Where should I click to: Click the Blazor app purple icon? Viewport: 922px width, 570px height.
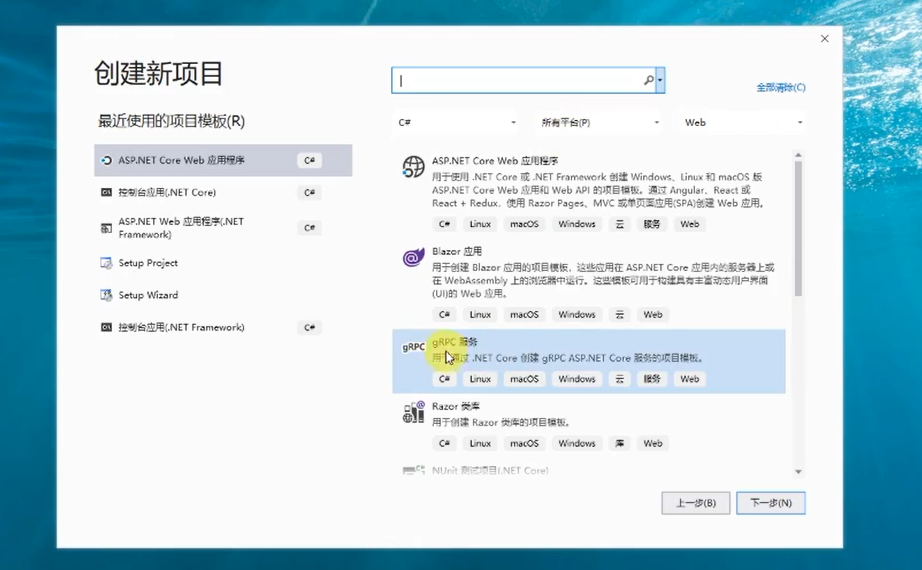[413, 257]
